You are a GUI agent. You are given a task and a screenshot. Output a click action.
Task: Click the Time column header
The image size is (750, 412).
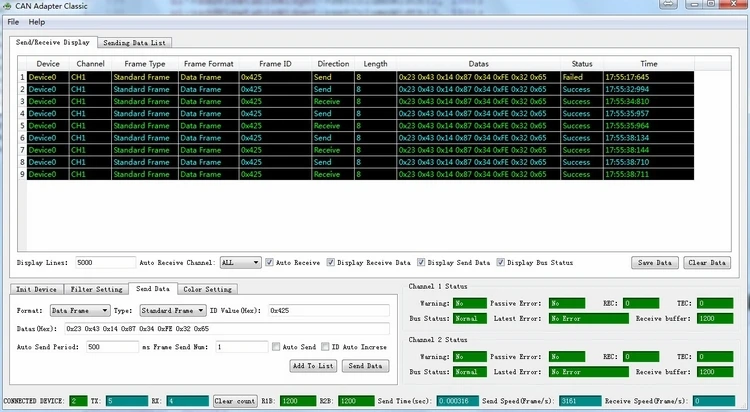pos(649,64)
